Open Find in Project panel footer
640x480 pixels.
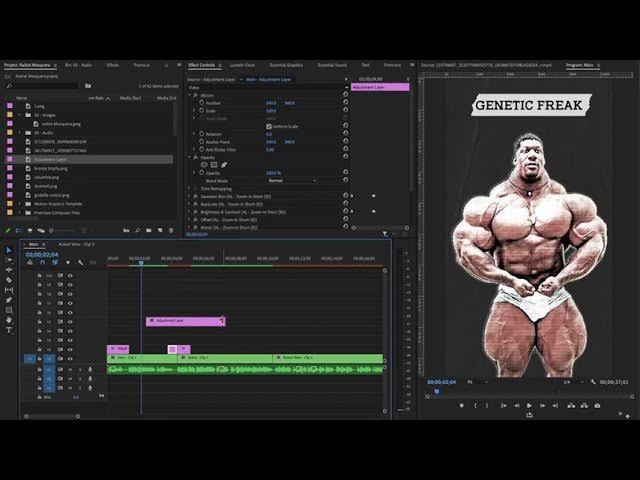[x=138, y=231]
